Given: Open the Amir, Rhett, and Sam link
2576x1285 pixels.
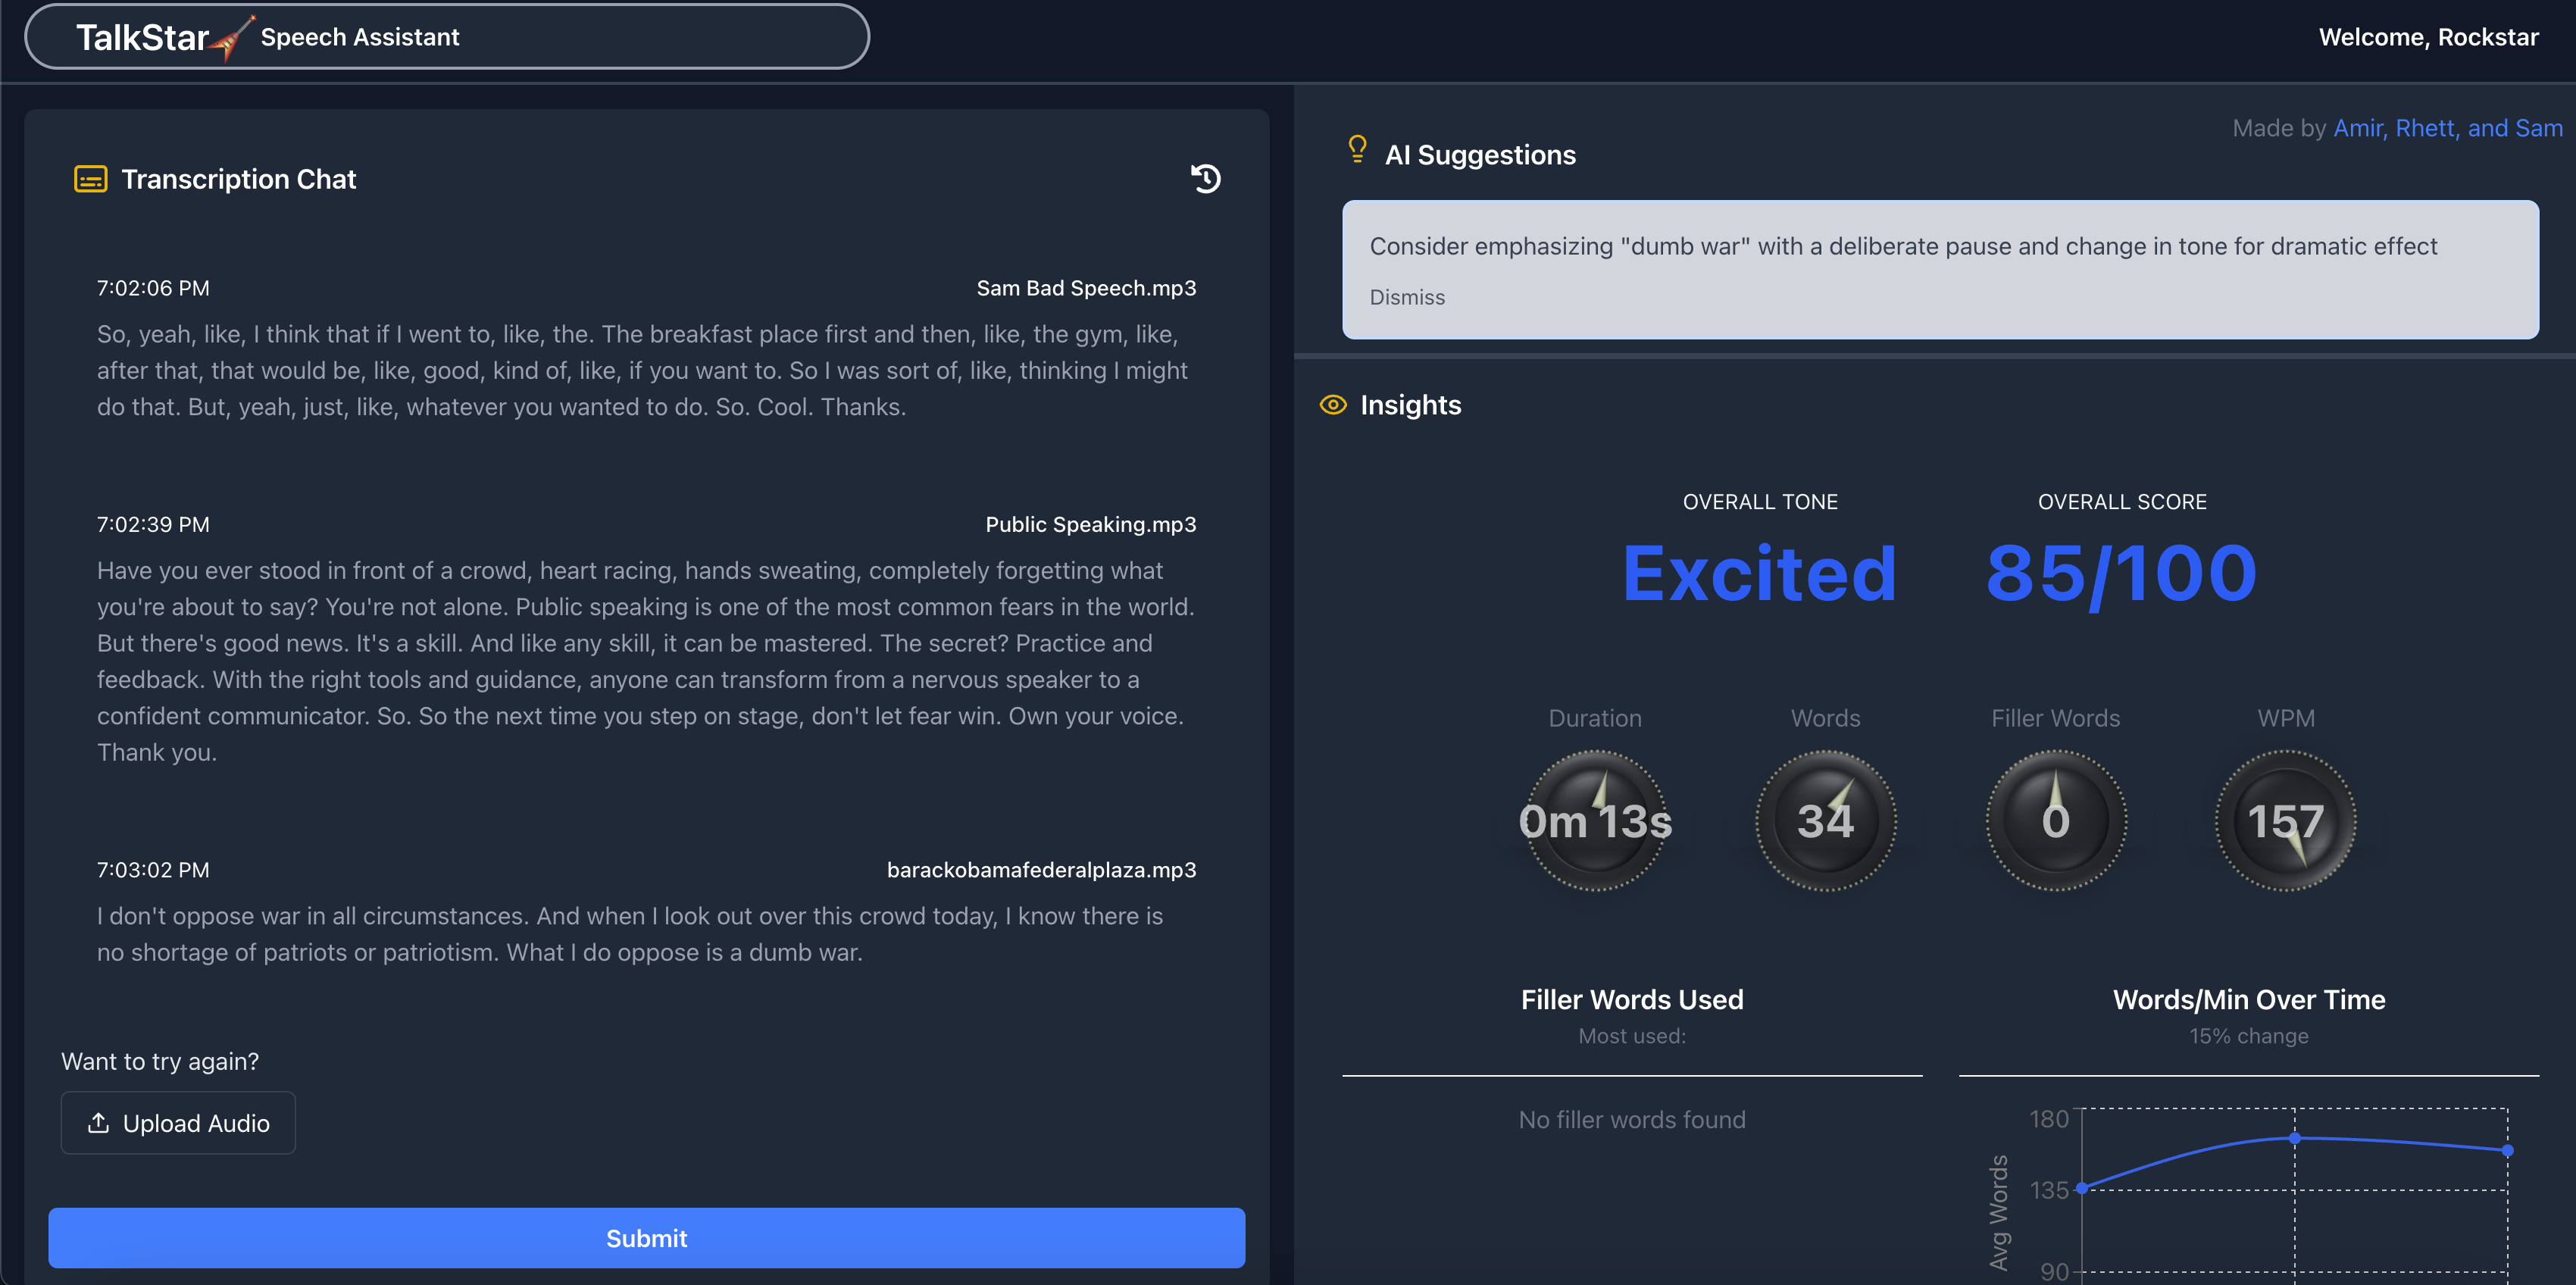Looking at the screenshot, I should click(2447, 128).
